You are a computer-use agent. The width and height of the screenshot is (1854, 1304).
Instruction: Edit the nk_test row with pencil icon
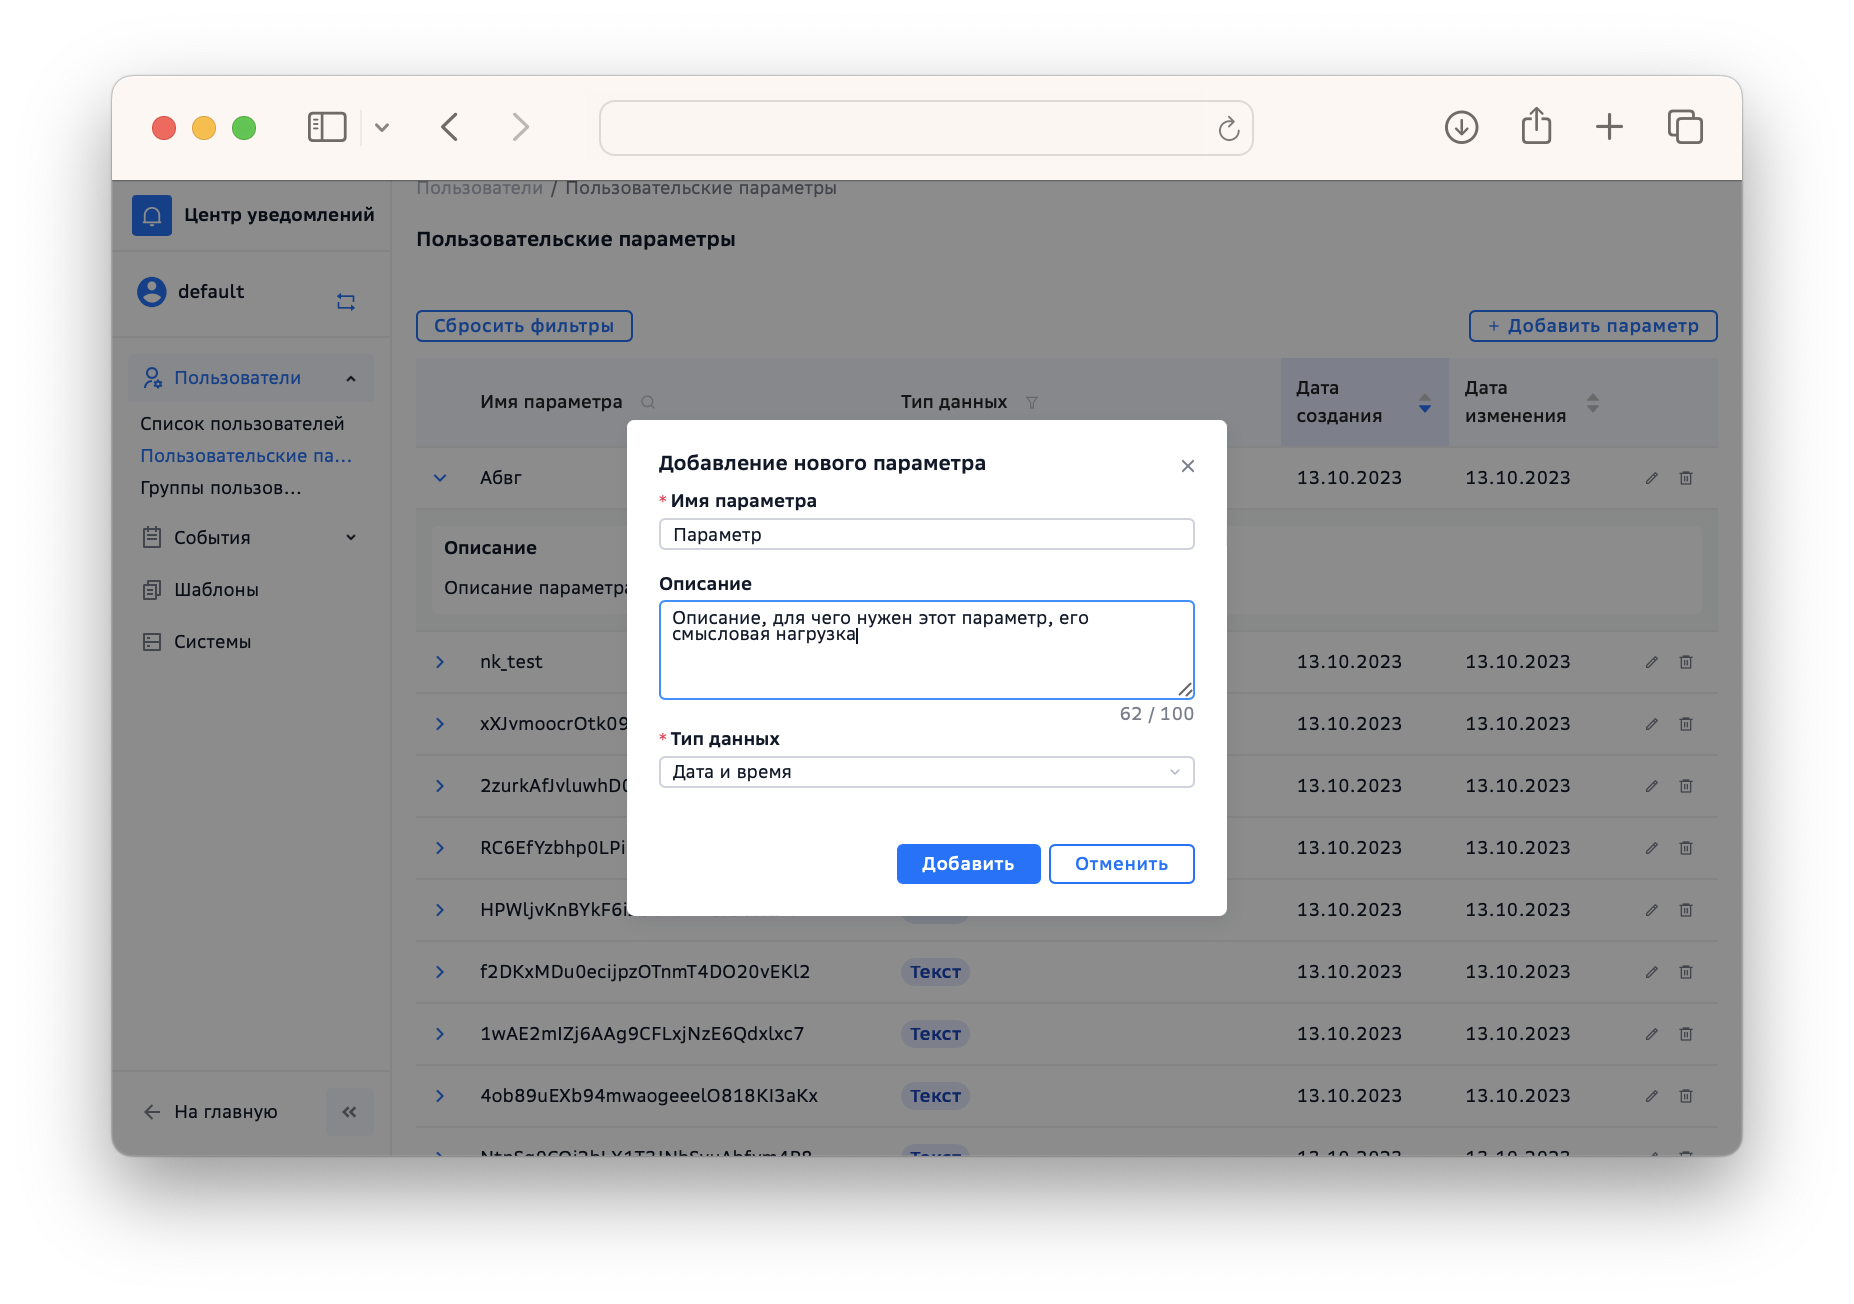[1652, 662]
